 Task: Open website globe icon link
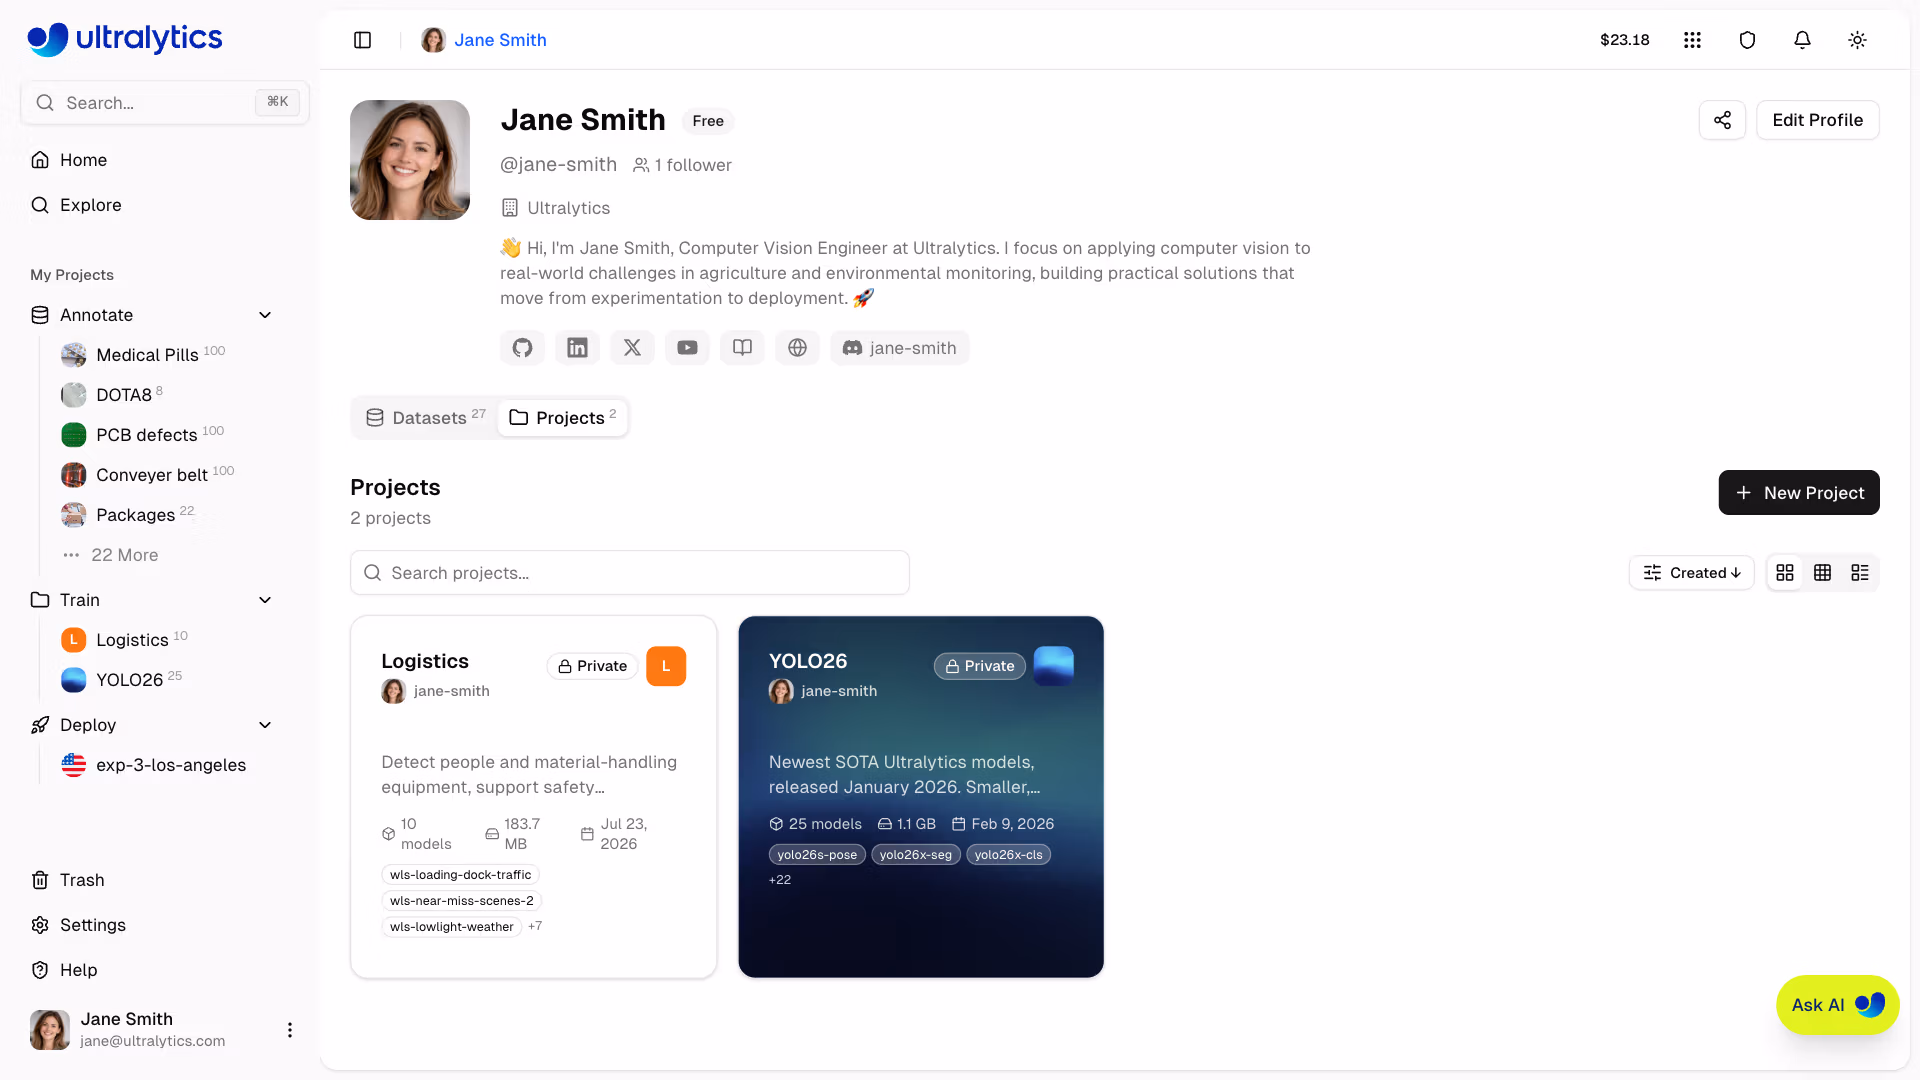[x=797, y=348]
